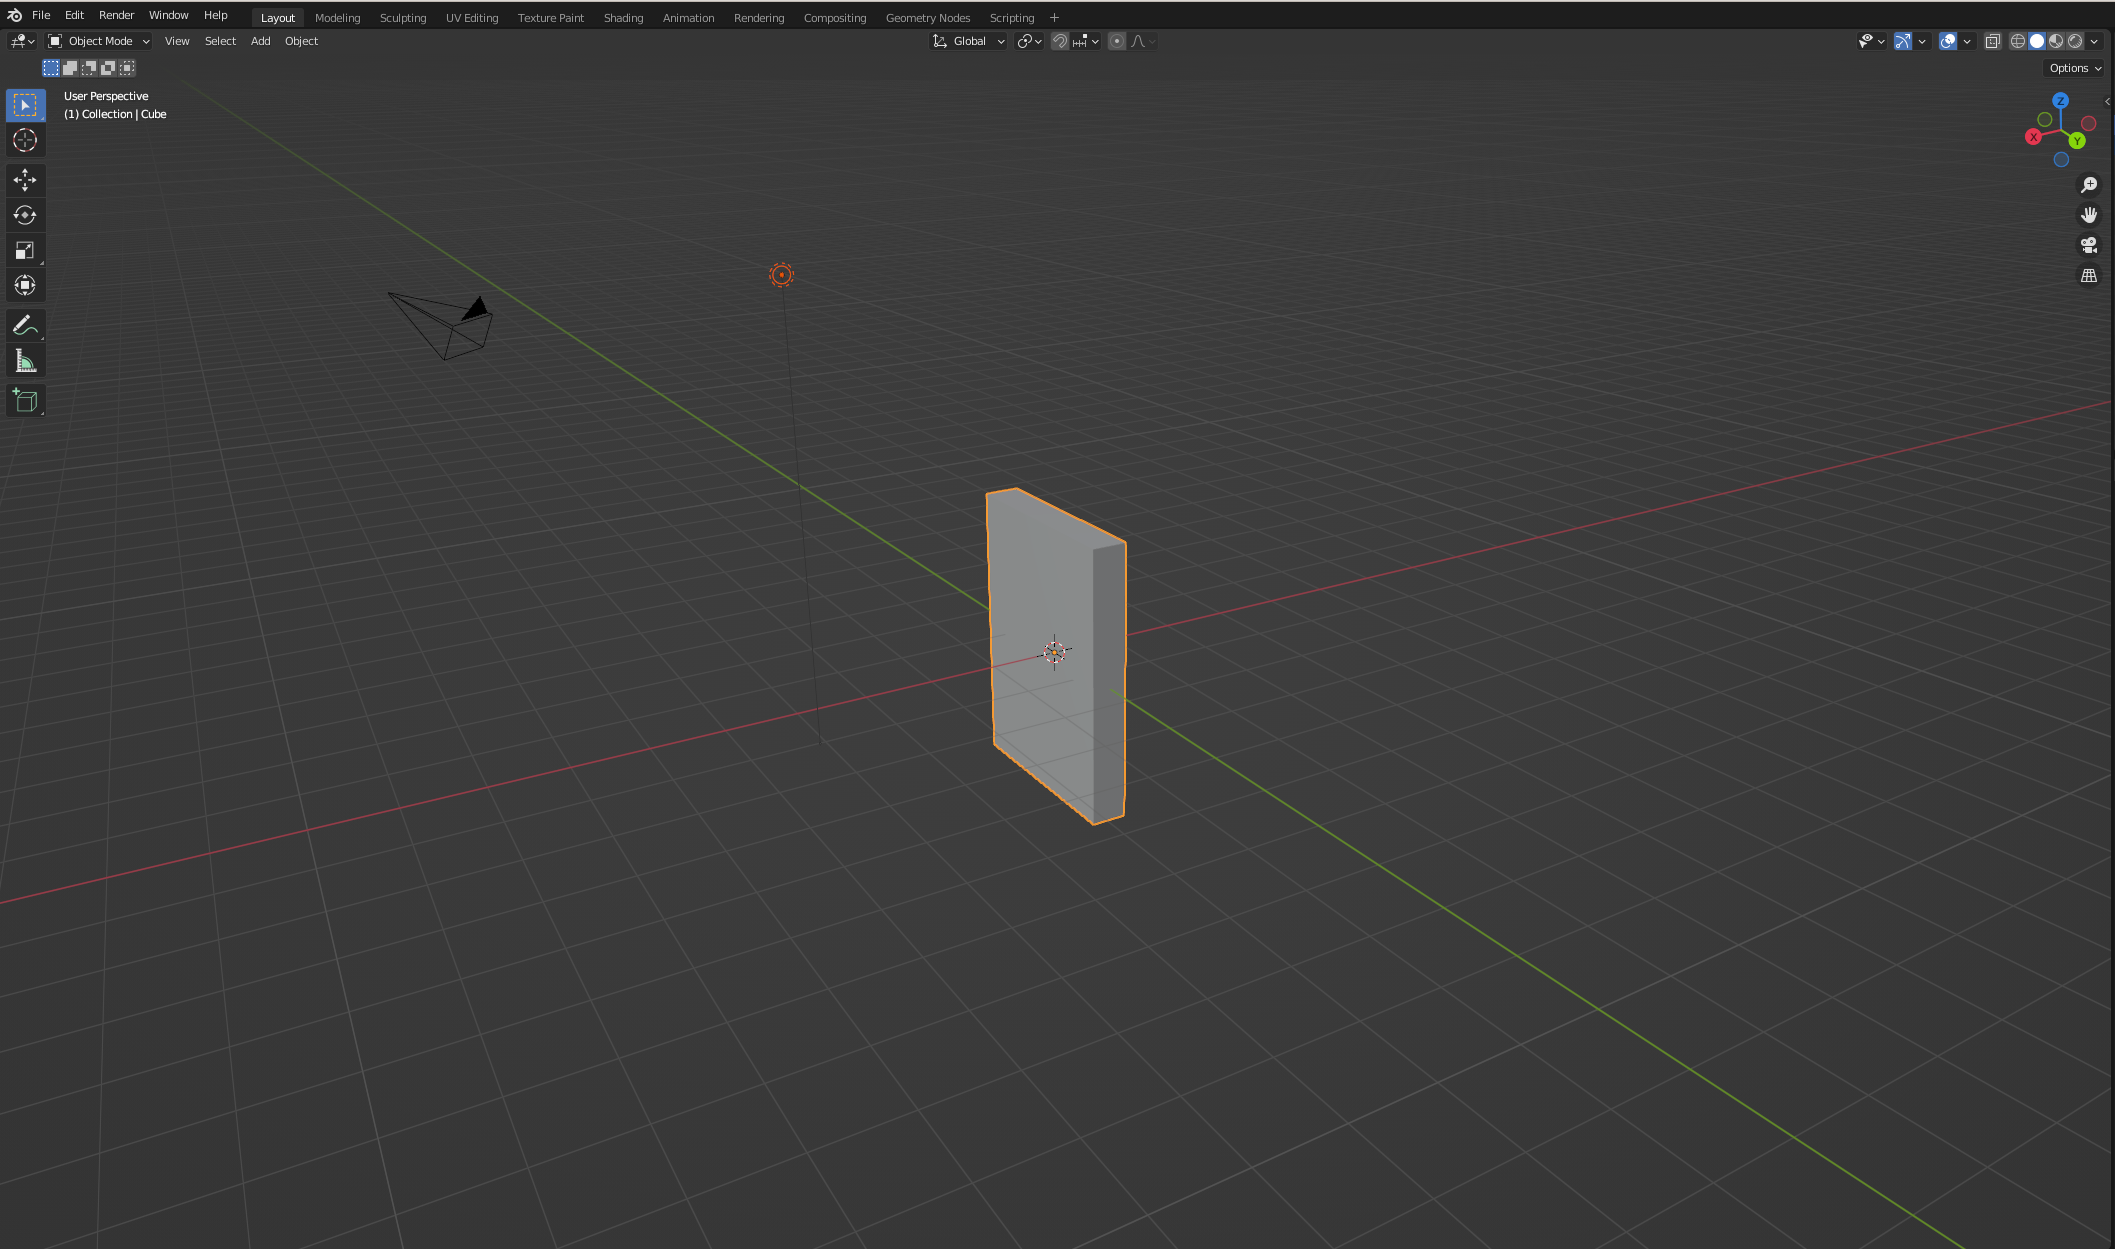Switch to the Shading workspace tab
Image resolution: width=2115 pixels, height=1249 pixels.
(x=623, y=18)
